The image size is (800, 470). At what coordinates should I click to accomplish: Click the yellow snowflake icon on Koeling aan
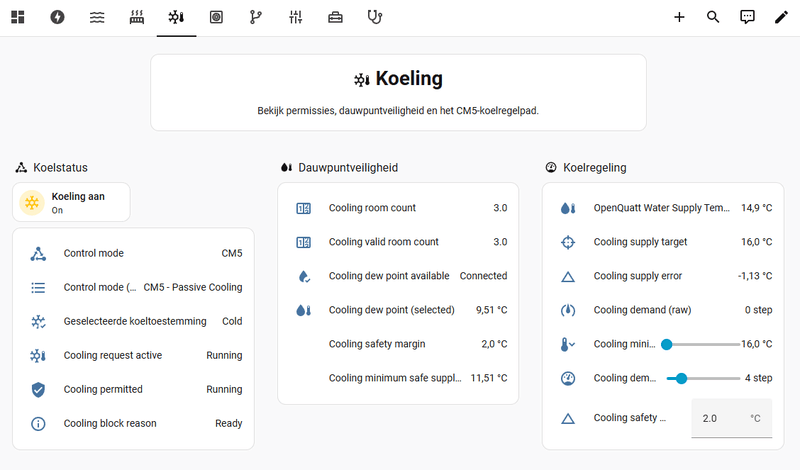point(32,203)
